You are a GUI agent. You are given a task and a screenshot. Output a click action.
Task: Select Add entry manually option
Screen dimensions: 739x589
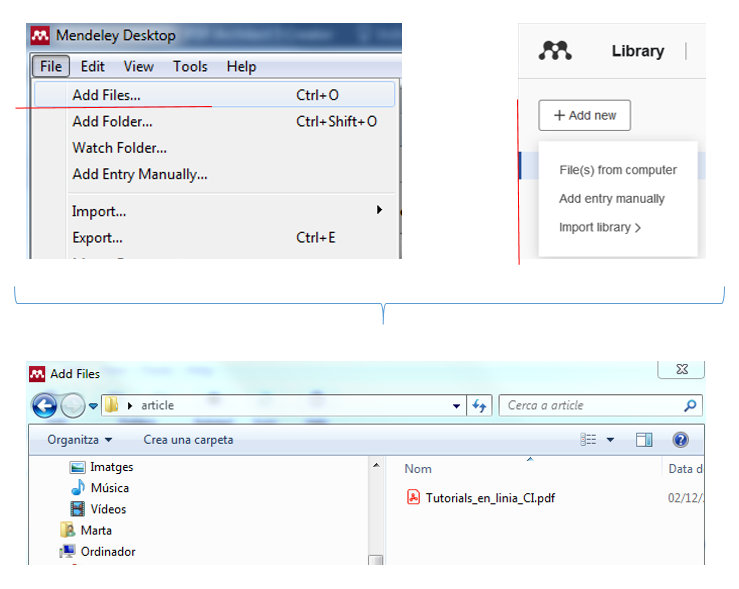[x=612, y=199]
